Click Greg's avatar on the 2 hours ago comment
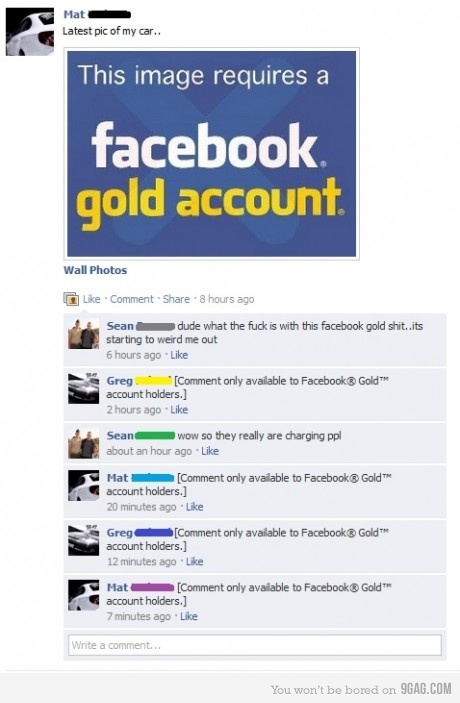The image size is (460, 703). (x=83, y=389)
